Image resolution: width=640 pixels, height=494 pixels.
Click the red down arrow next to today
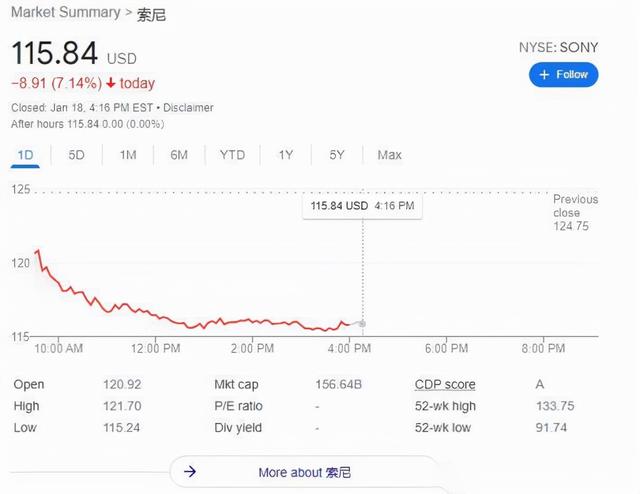click(x=111, y=83)
